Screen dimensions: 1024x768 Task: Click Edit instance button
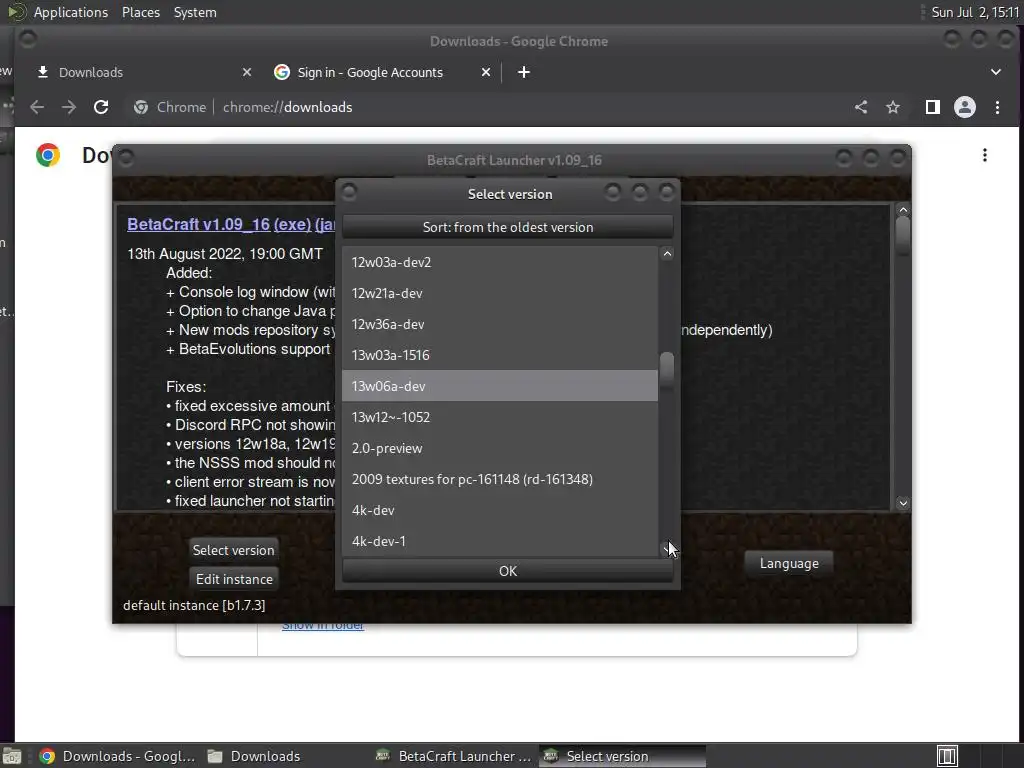(x=234, y=579)
